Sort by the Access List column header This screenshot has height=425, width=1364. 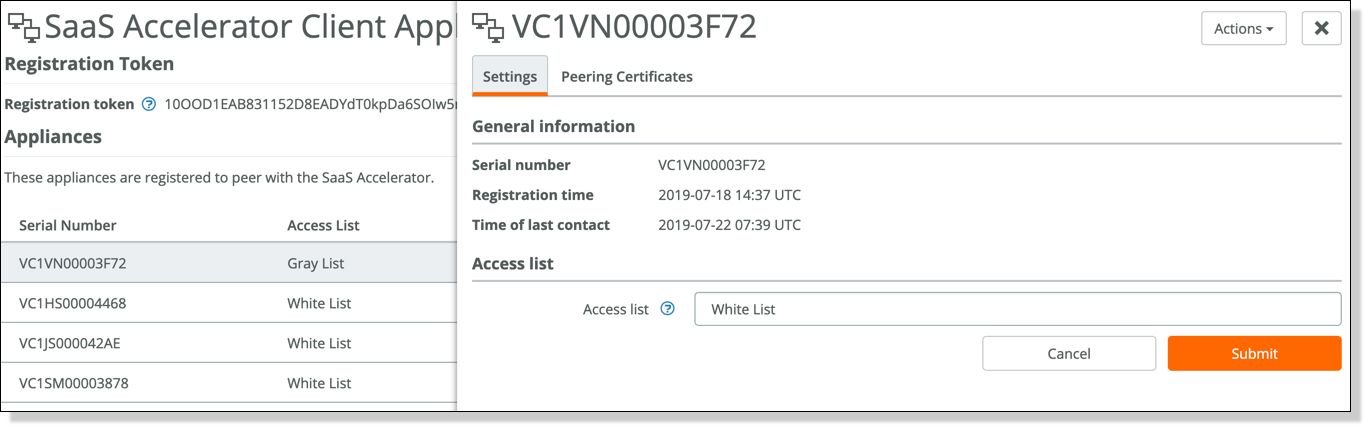point(323,225)
